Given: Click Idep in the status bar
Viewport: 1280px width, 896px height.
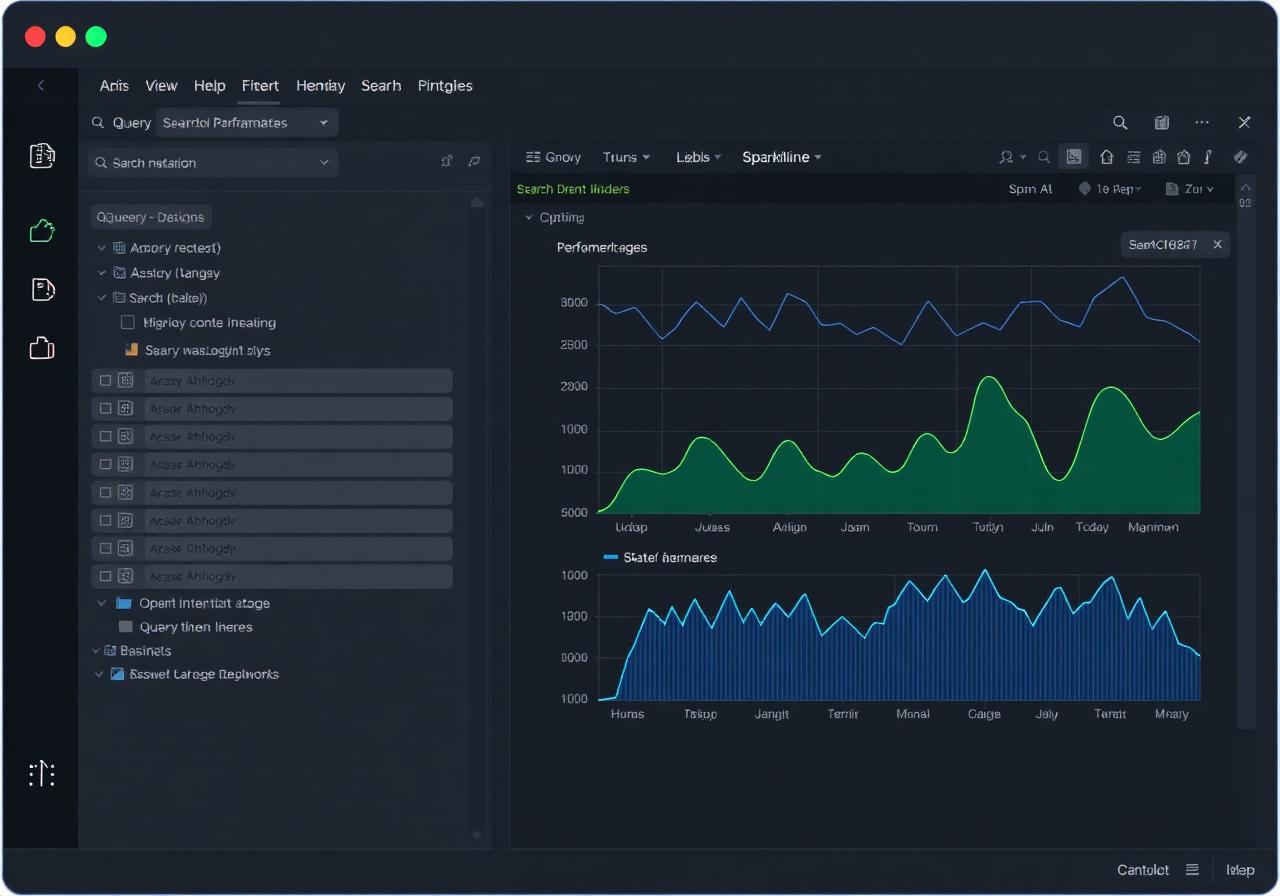Looking at the screenshot, I should click(1240, 870).
